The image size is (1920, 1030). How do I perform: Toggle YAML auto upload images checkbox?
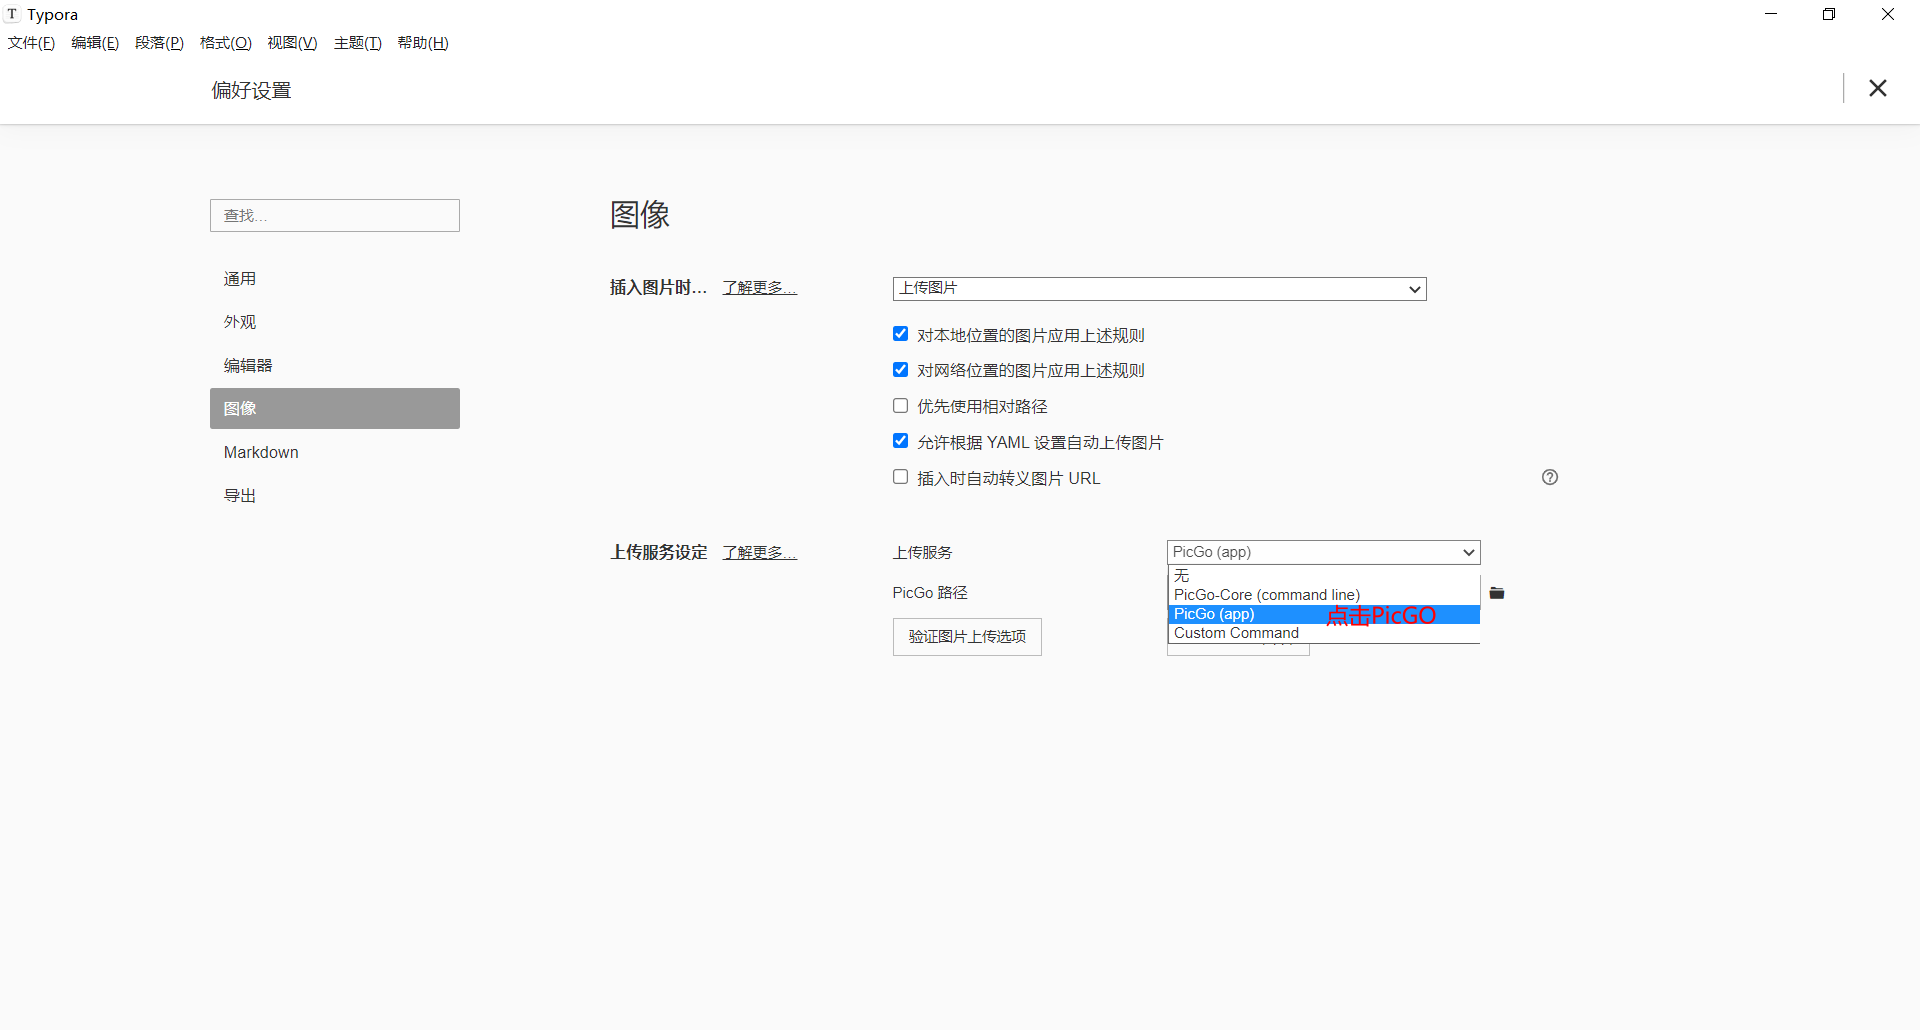(x=900, y=441)
